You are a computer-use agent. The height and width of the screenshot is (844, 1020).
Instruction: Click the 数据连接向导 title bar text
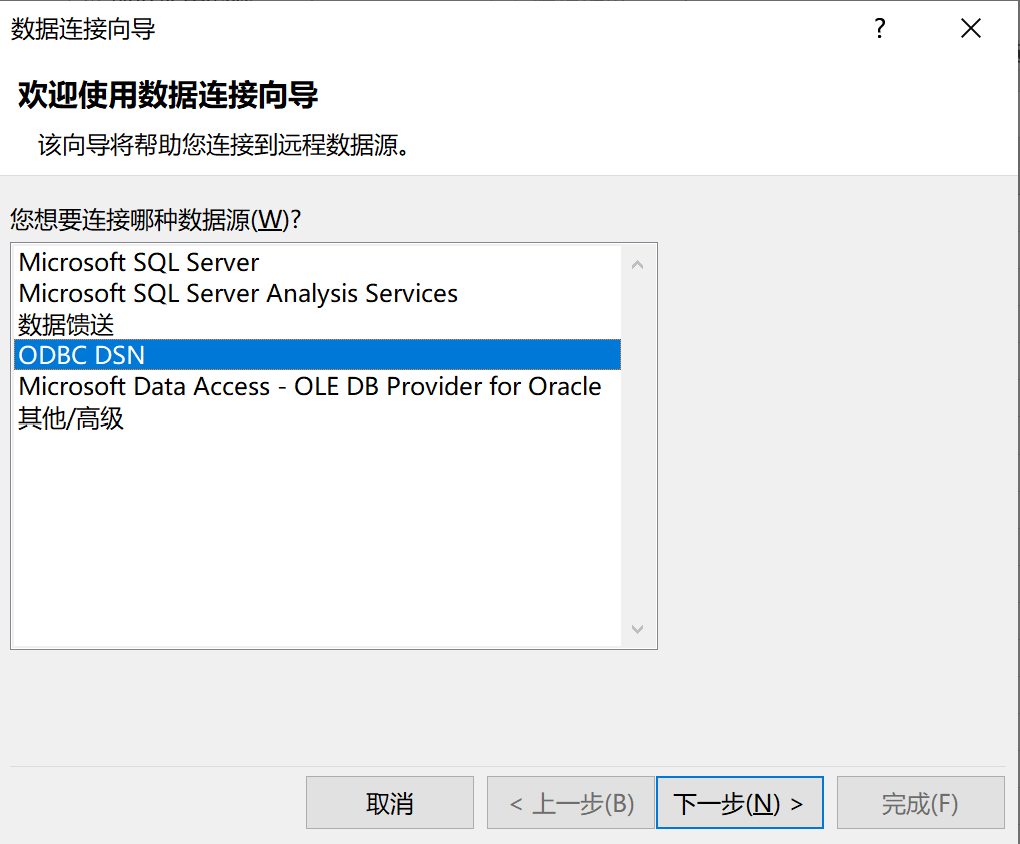coord(83,29)
